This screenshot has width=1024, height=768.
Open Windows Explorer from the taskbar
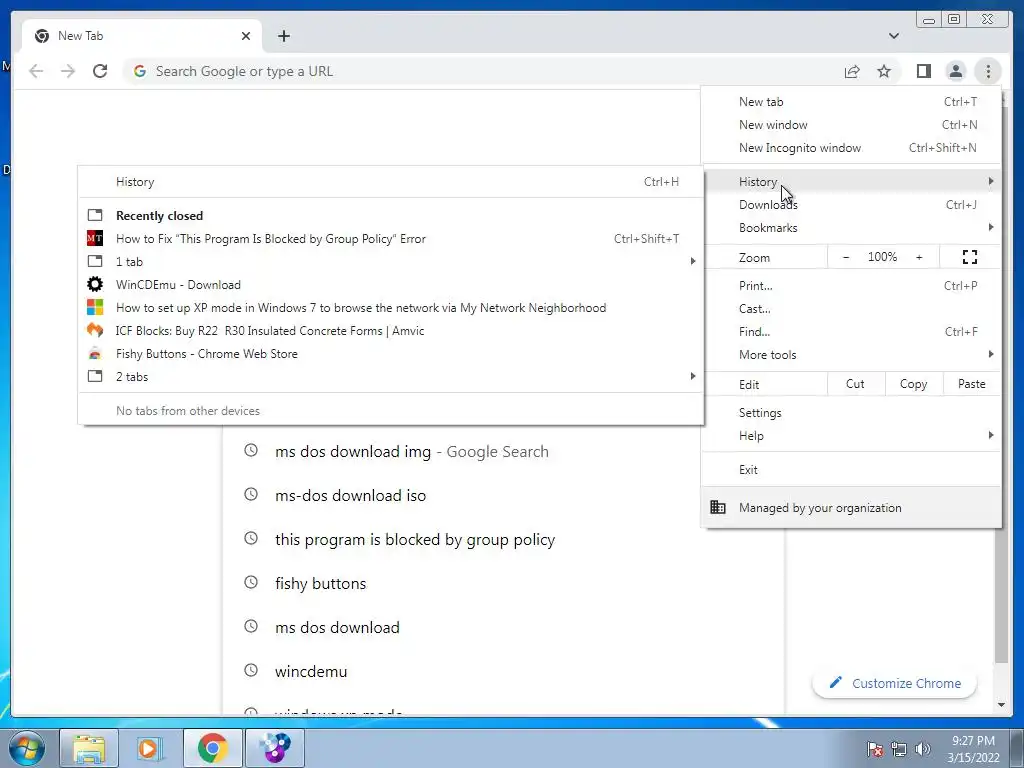coord(89,748)
